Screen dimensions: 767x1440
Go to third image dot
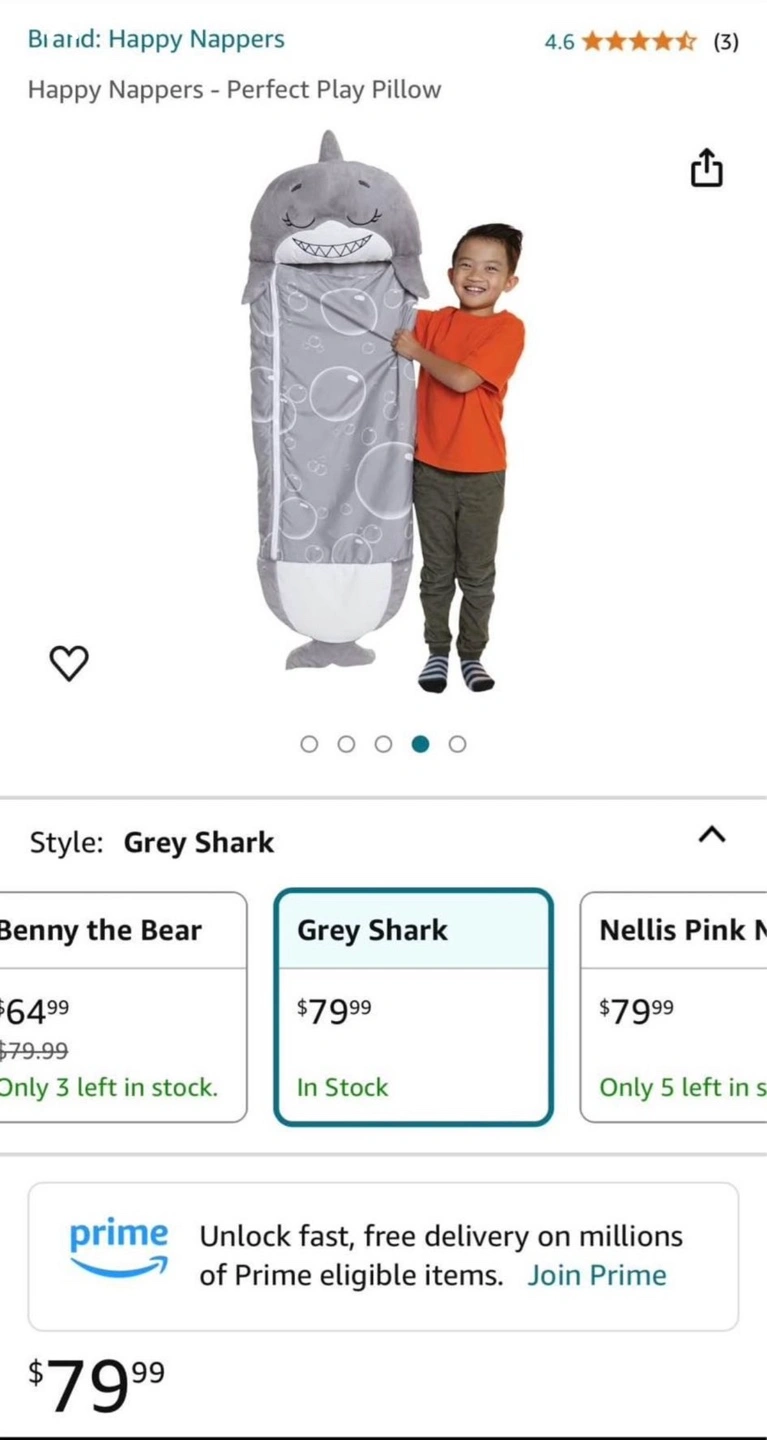pos(383,744)
